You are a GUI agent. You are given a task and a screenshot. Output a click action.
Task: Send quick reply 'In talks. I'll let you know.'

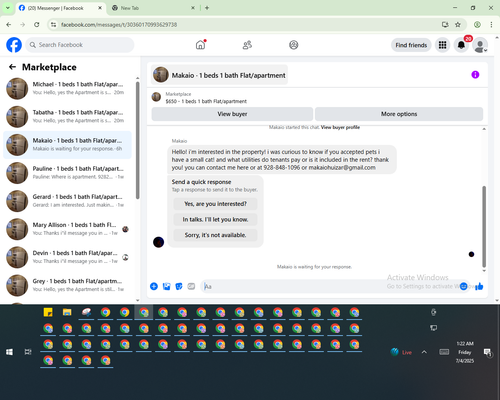pyautogui.click(x=215, y=219)
